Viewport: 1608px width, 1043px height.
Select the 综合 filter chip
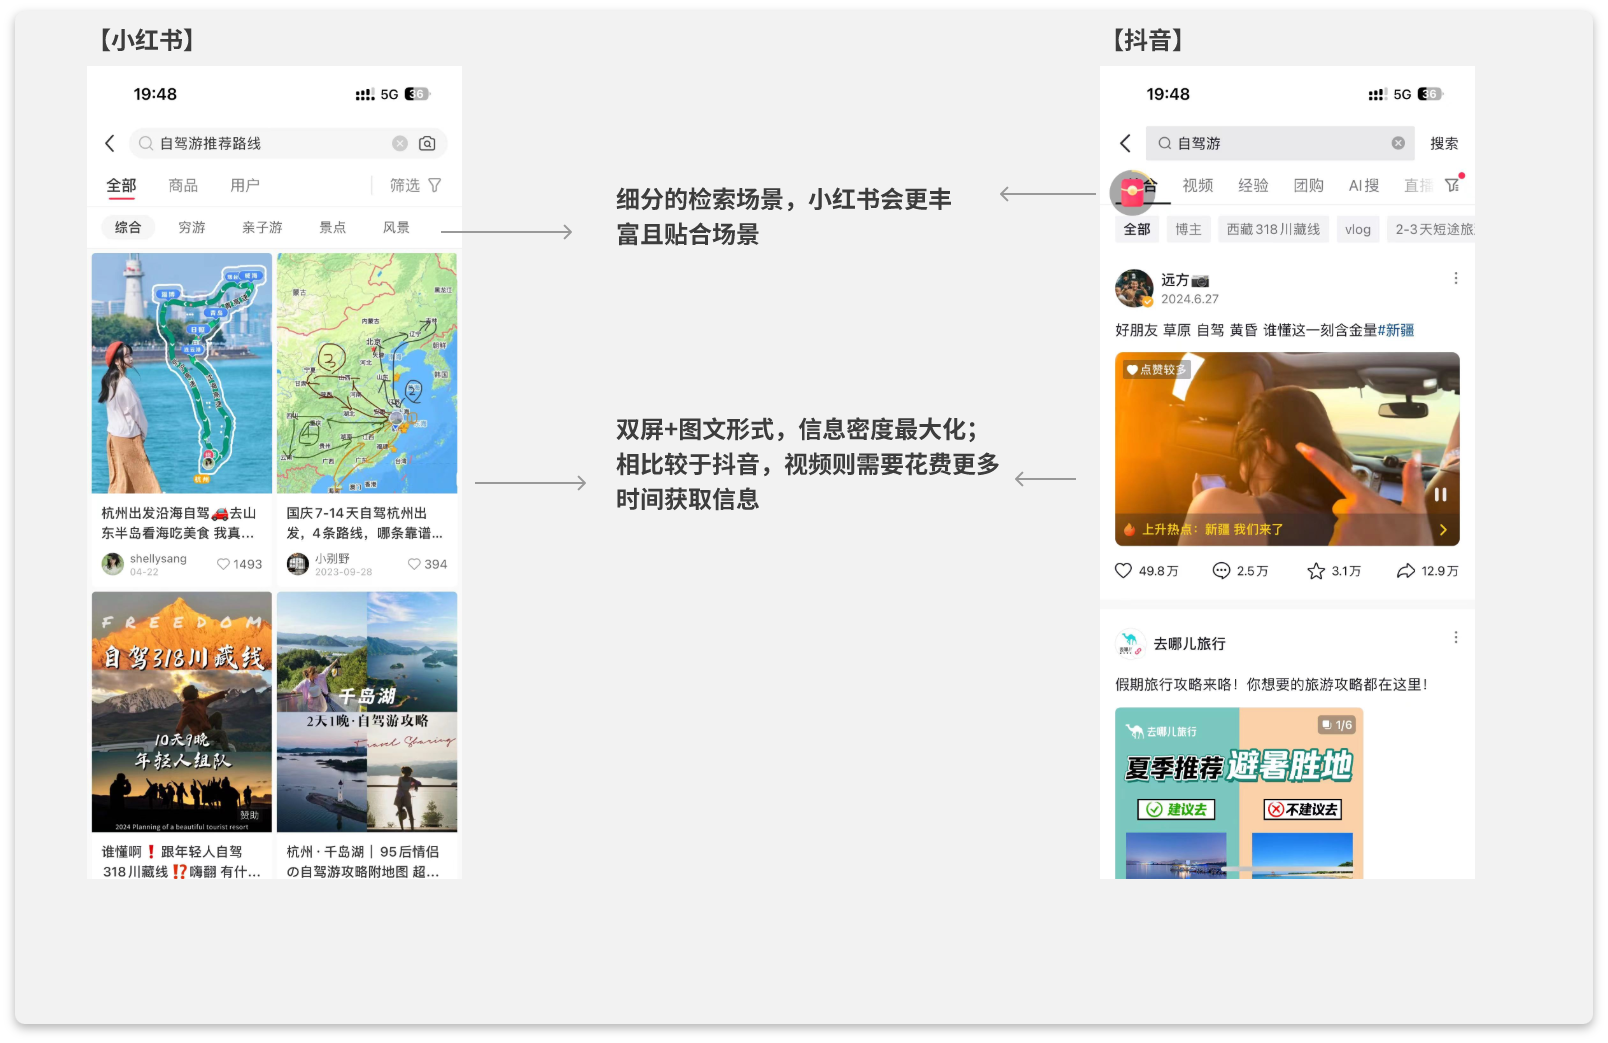128,227
